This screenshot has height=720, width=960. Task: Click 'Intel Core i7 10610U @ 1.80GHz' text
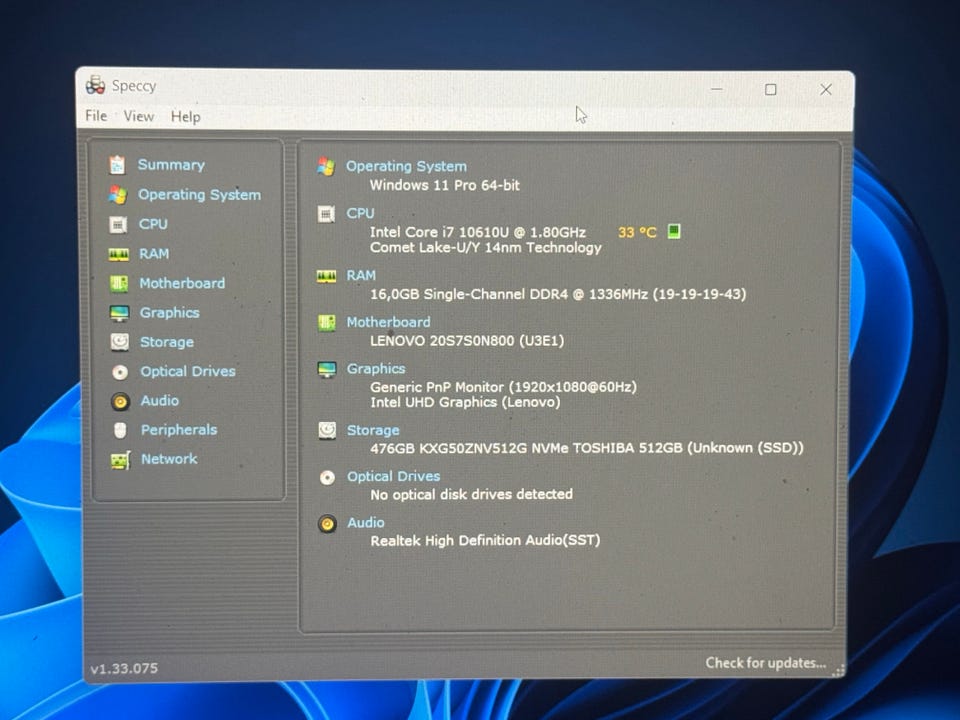(x=478, y=232)
